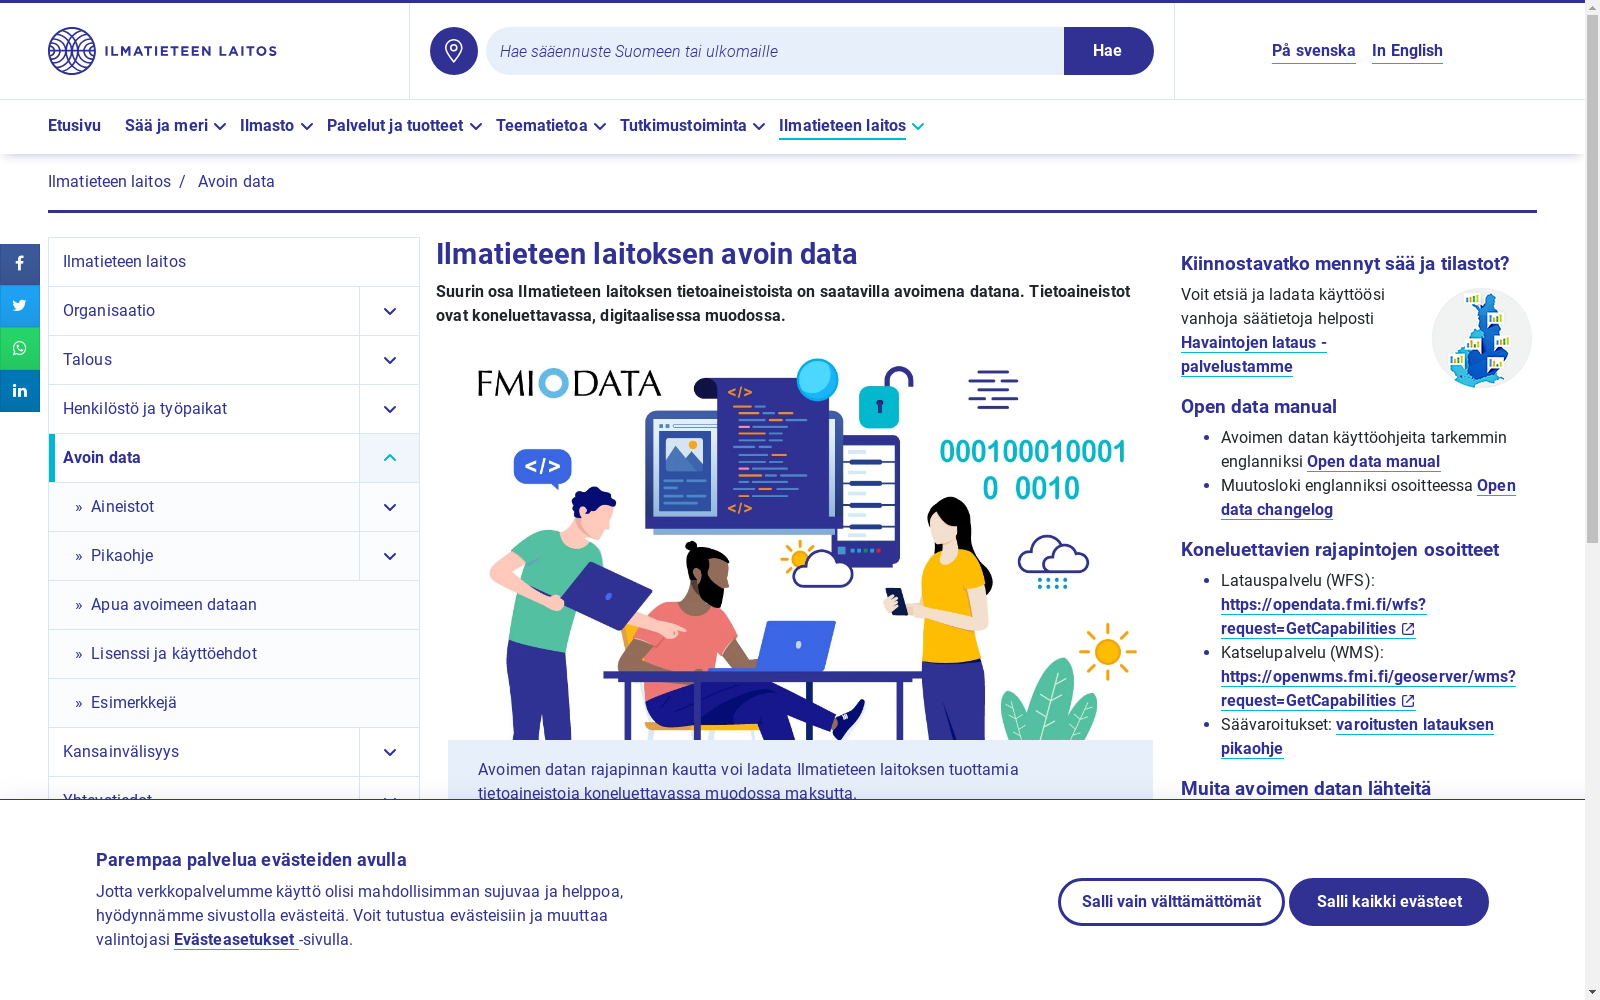Switch language to På svenska
The height and width of the screenshot is (1000, 1600).
[1314, 51]
